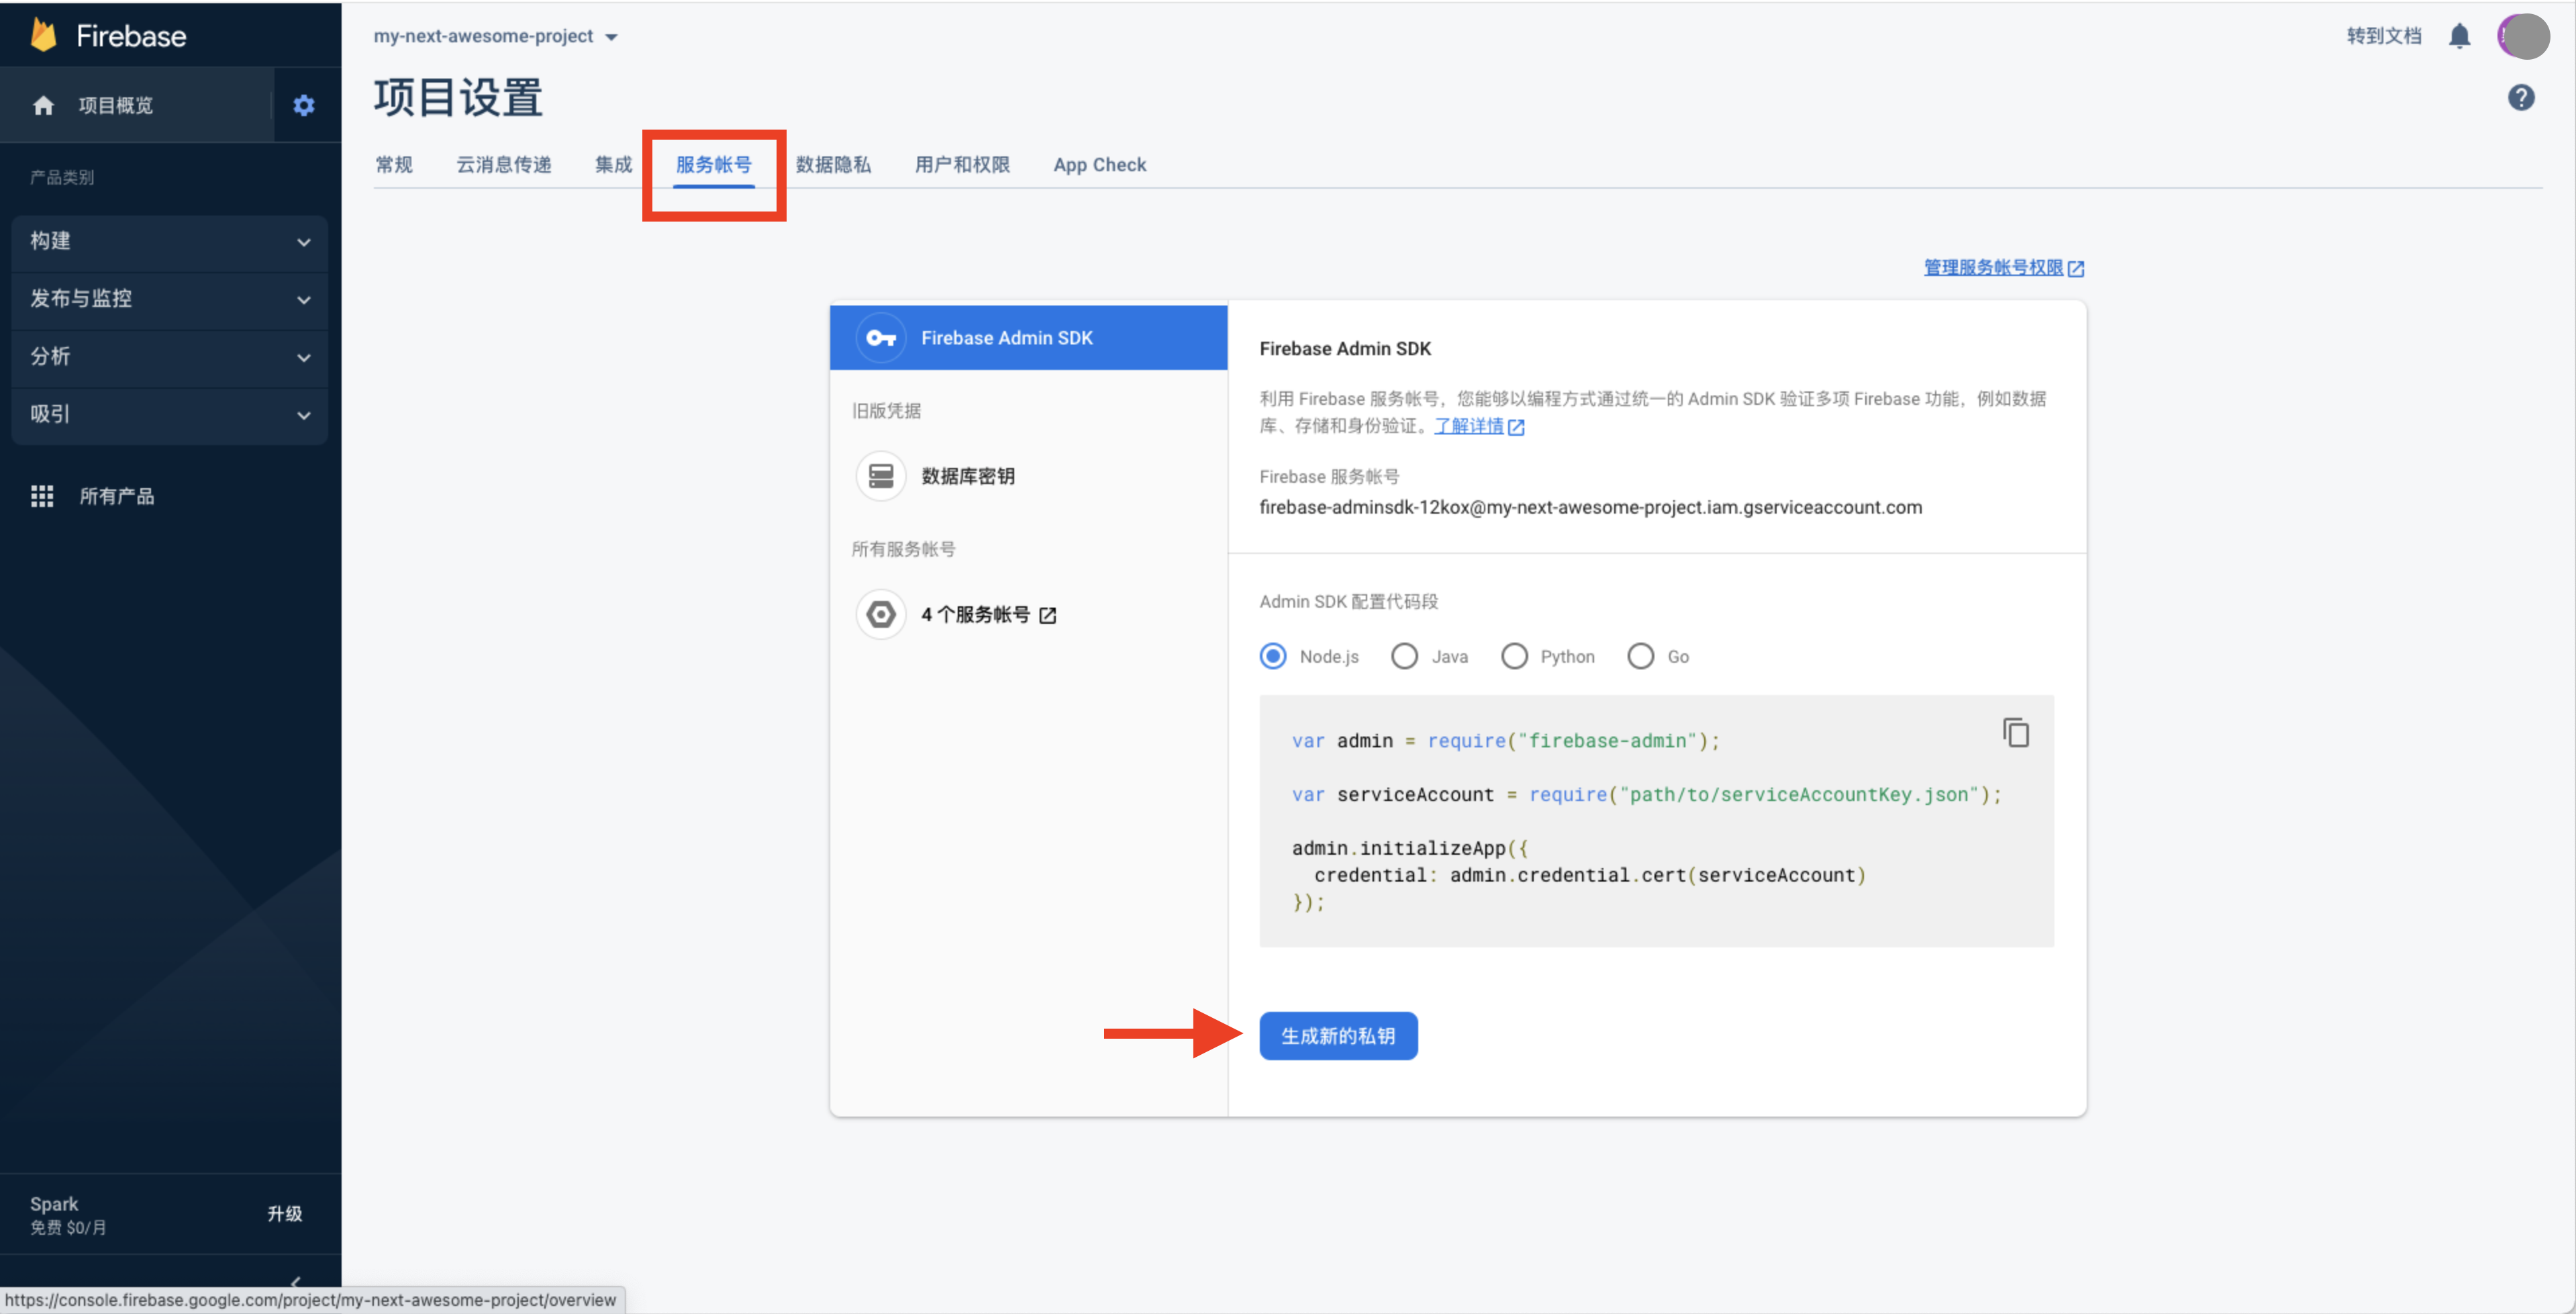Click the Firebase flame logo

pyautogui.click(x=44, y=35)
